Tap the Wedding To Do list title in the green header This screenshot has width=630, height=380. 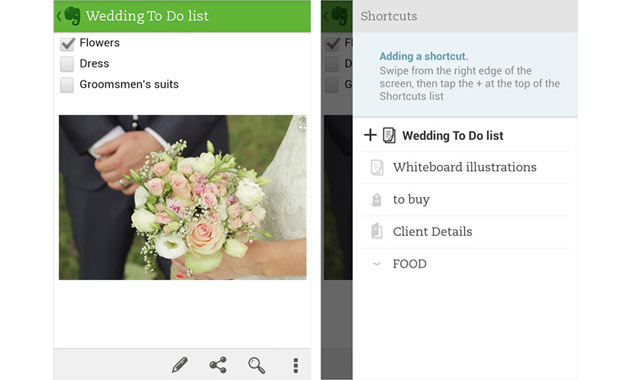click(147, 16)
